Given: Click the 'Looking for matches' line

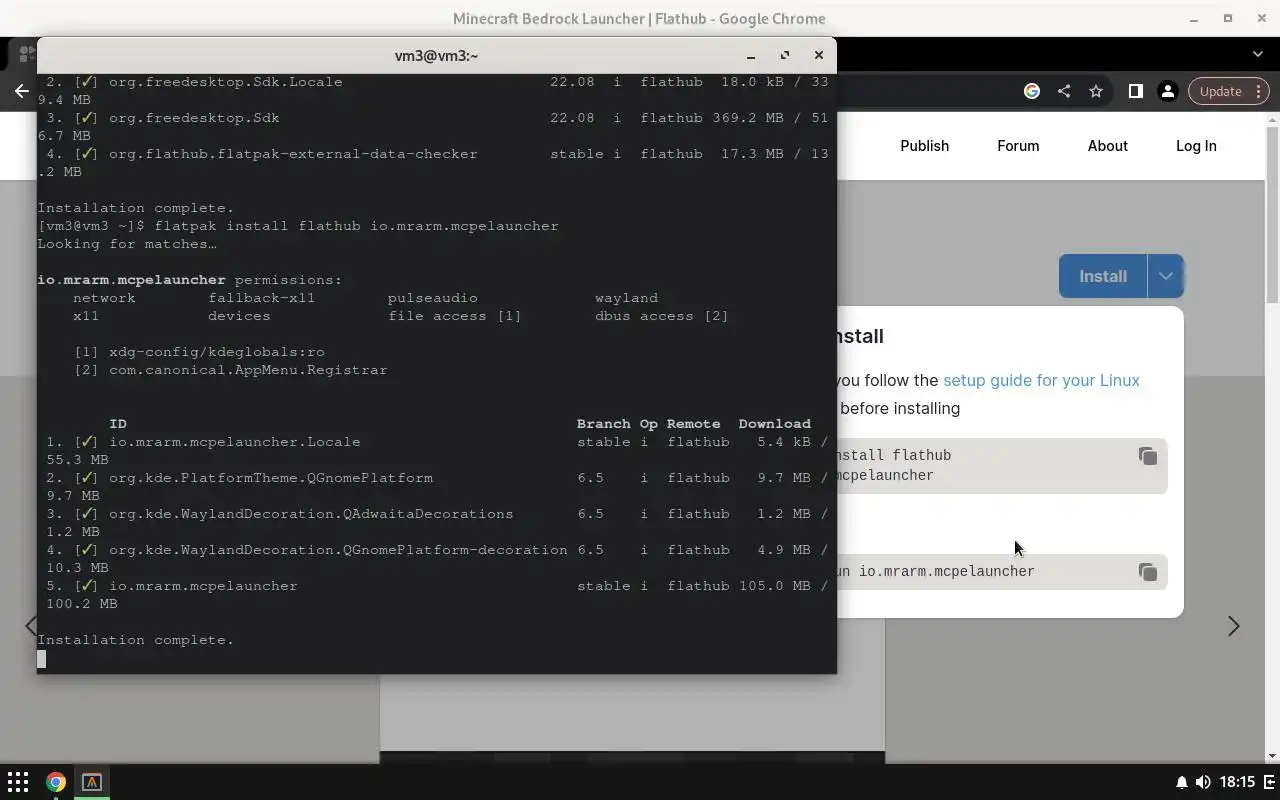Looking at the screenshot, I should [x=127, y=244].
